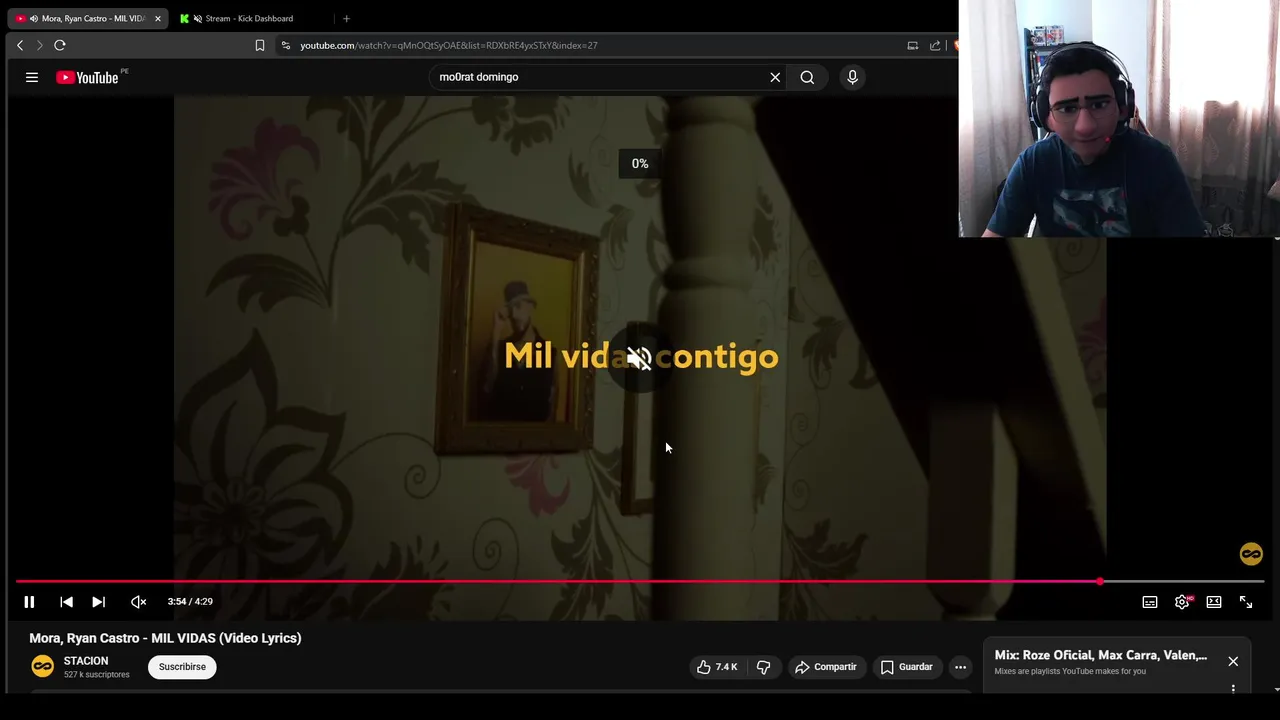Open the Mix: Roze Oficial playlist title

(1100, 655)
